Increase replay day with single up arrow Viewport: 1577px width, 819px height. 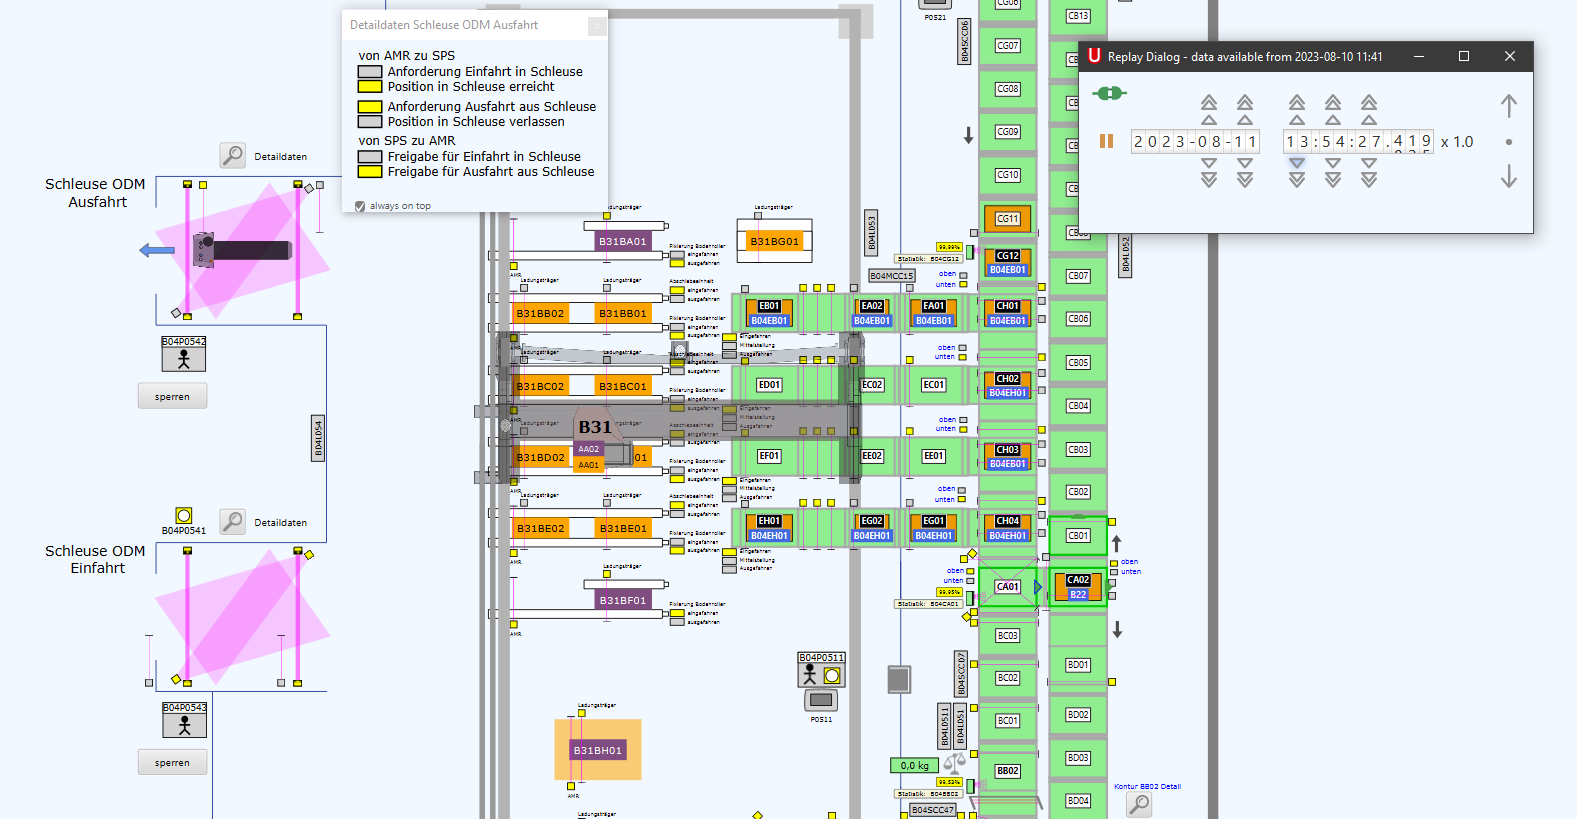click(1245, 120)
